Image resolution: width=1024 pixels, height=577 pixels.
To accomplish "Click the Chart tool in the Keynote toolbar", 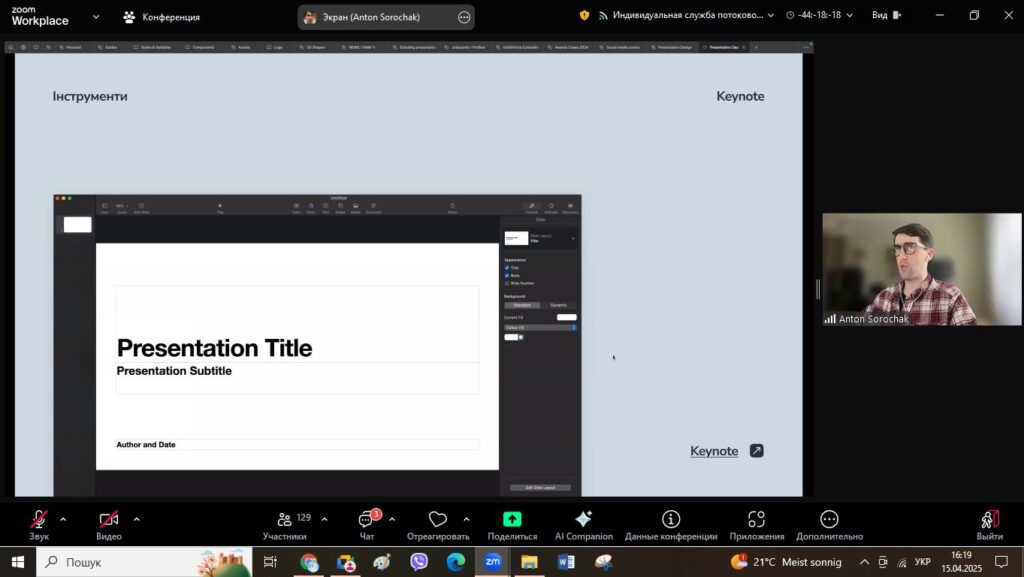I will coord(311,208).
